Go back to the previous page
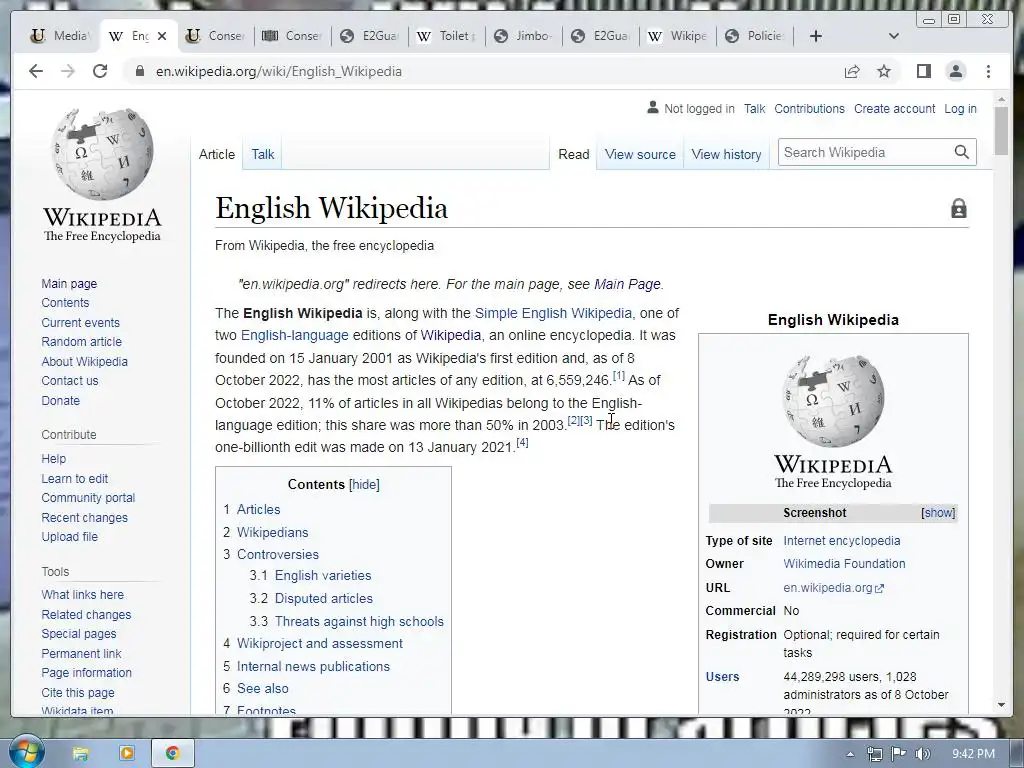Image resolution: width=1024 pixels, height=768 pixels. point(36,71)
